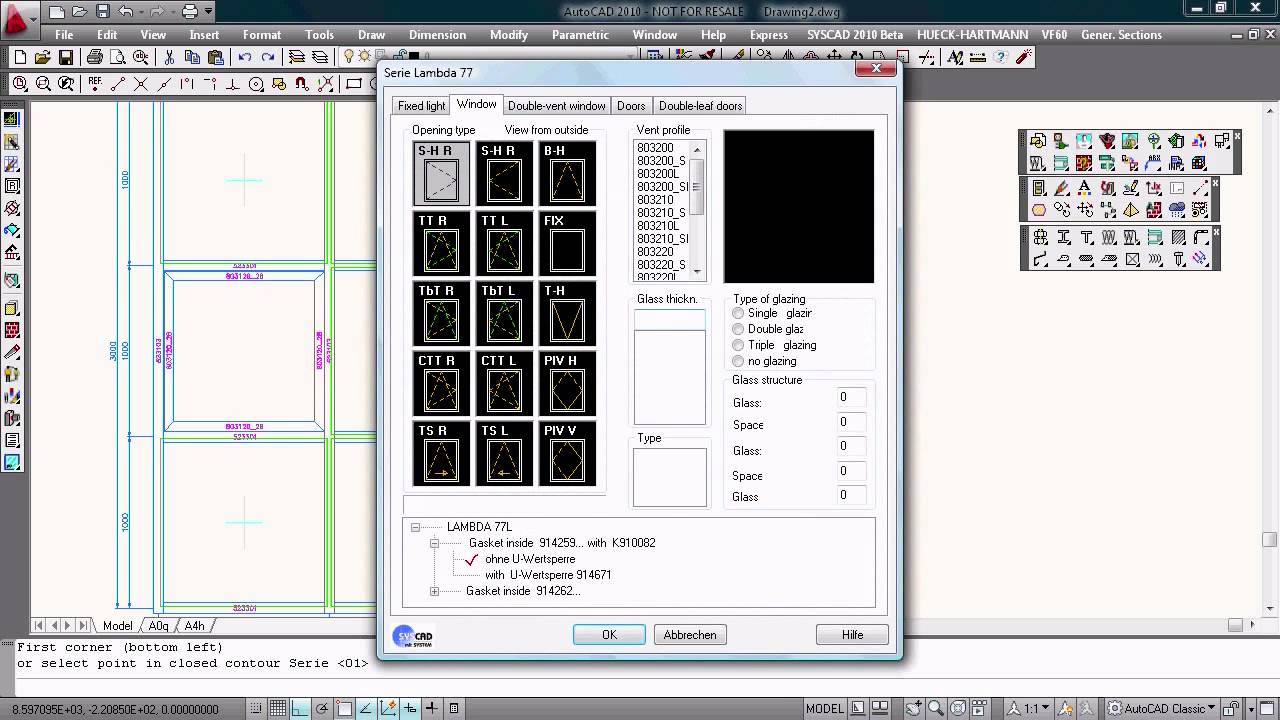The width and height of the screenshot is (1280, 720).
Task: Choose the B-H opening type
Action: click(567, 173)
